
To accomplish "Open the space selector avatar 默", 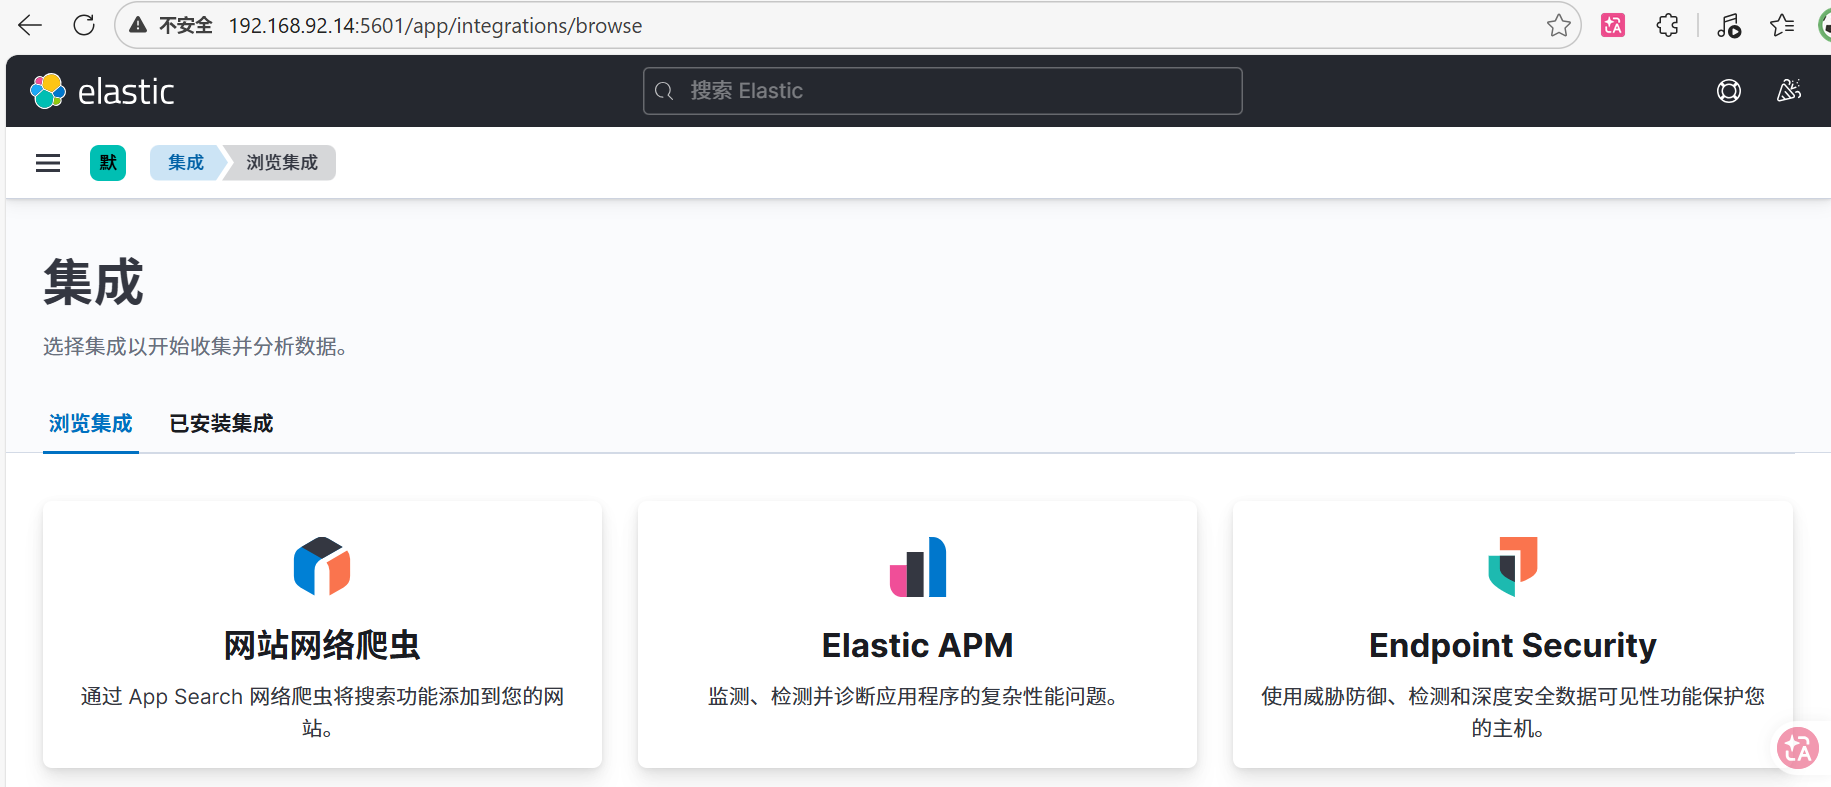I will coord(108,163).
